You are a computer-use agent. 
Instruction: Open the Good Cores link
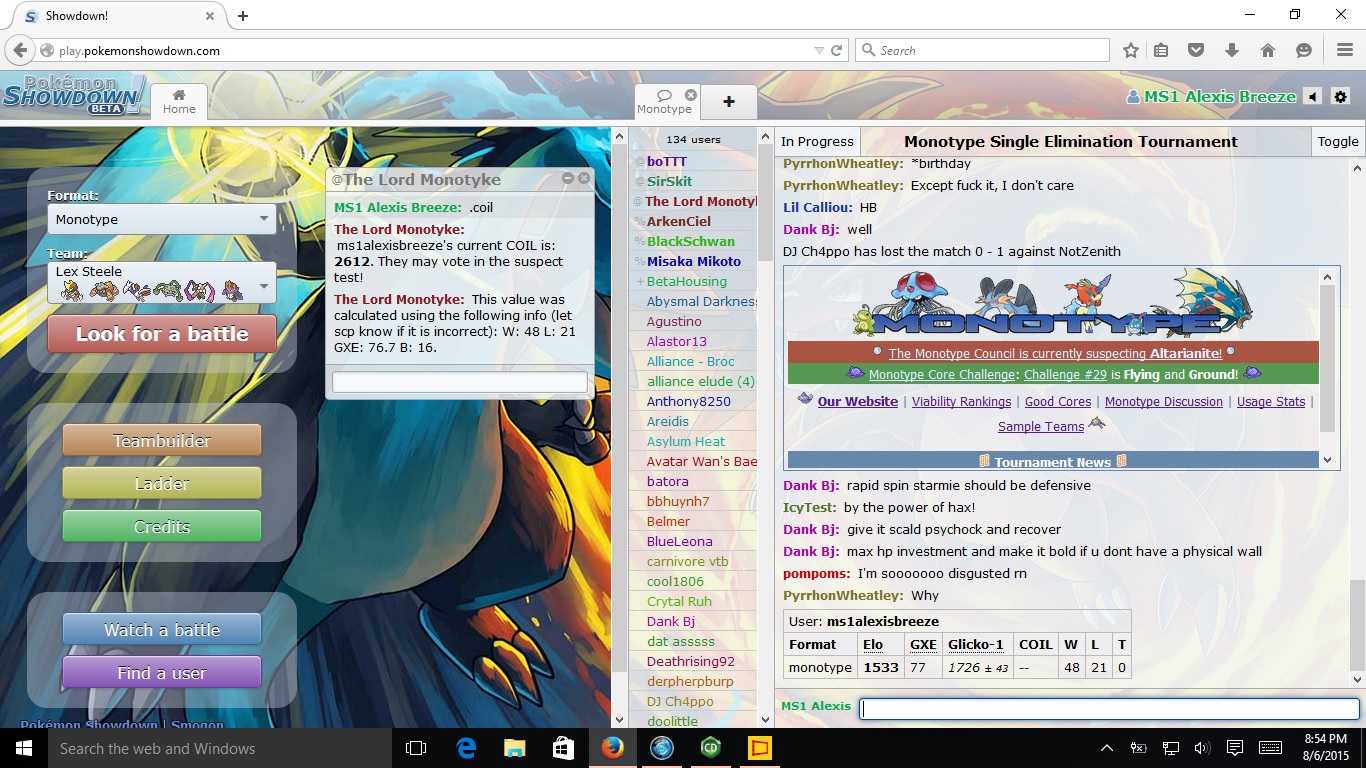(x=1058, y=402)
